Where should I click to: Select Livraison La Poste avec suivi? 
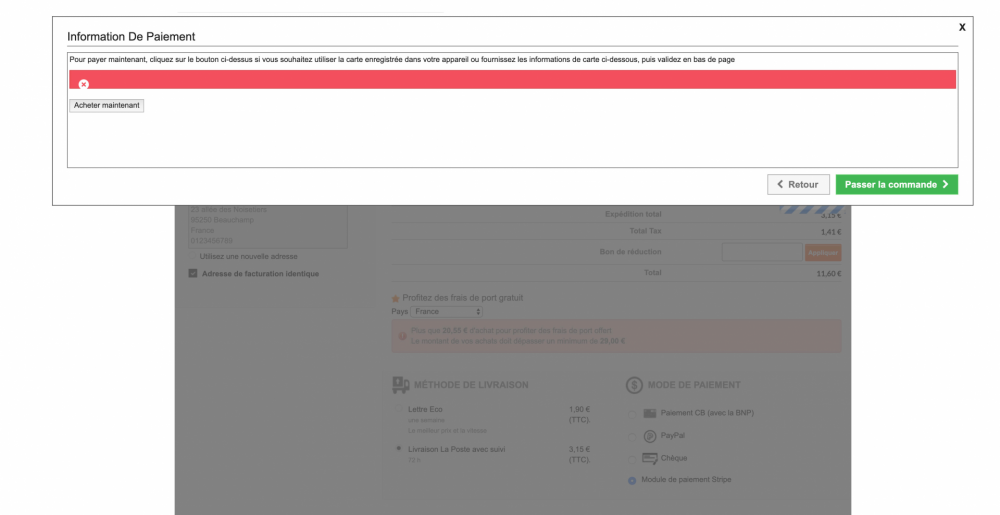(x=399, y=449)
